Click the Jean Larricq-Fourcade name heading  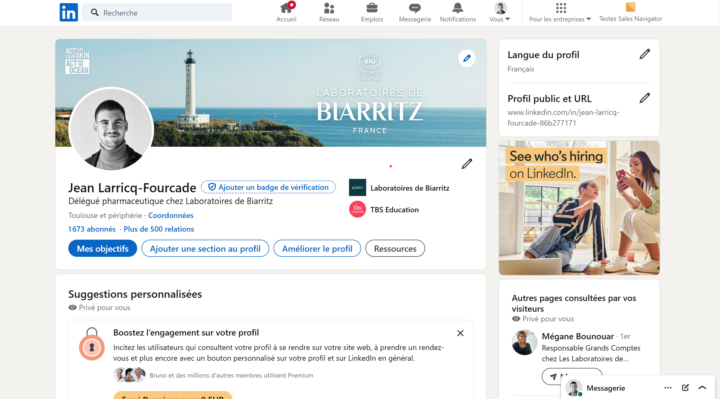coord(132,187)
